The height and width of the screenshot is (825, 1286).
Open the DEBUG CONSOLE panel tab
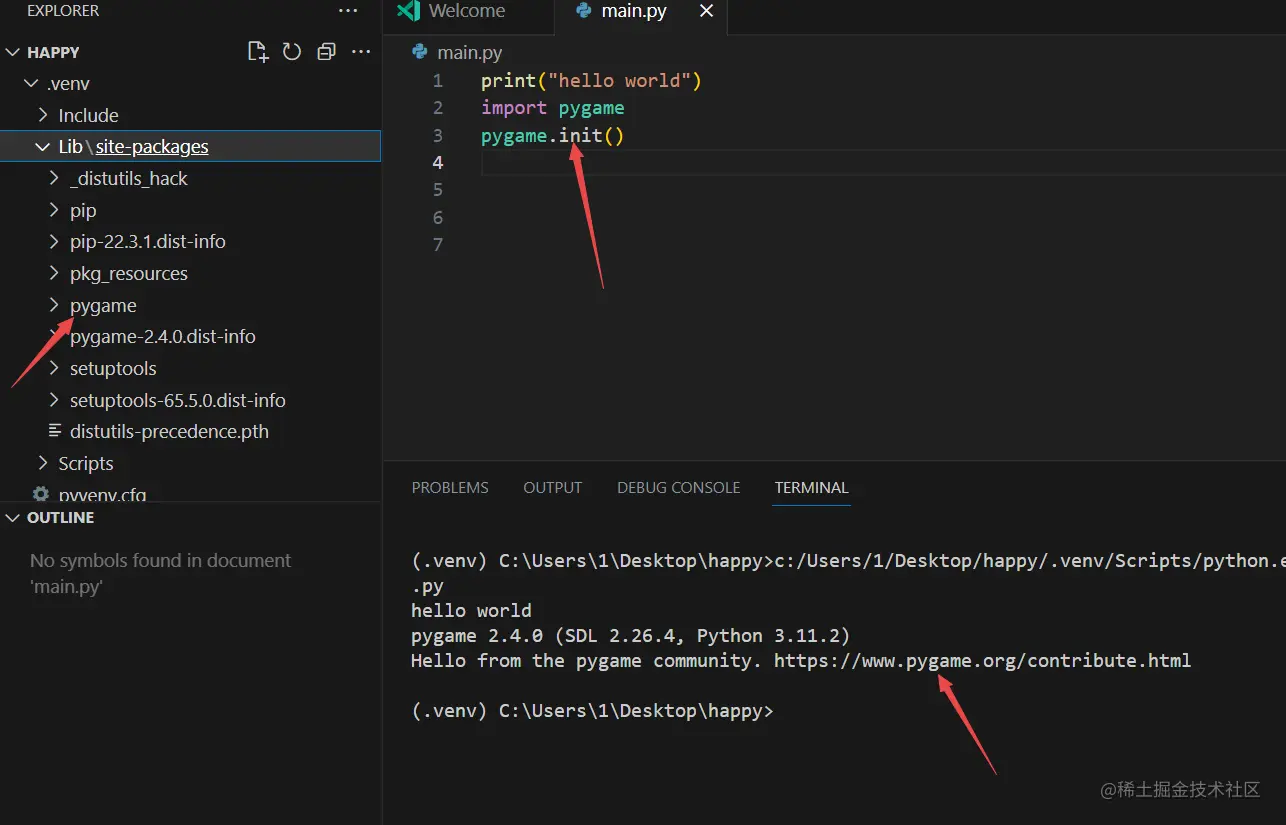pyautogui.click(x=678, y=488)
